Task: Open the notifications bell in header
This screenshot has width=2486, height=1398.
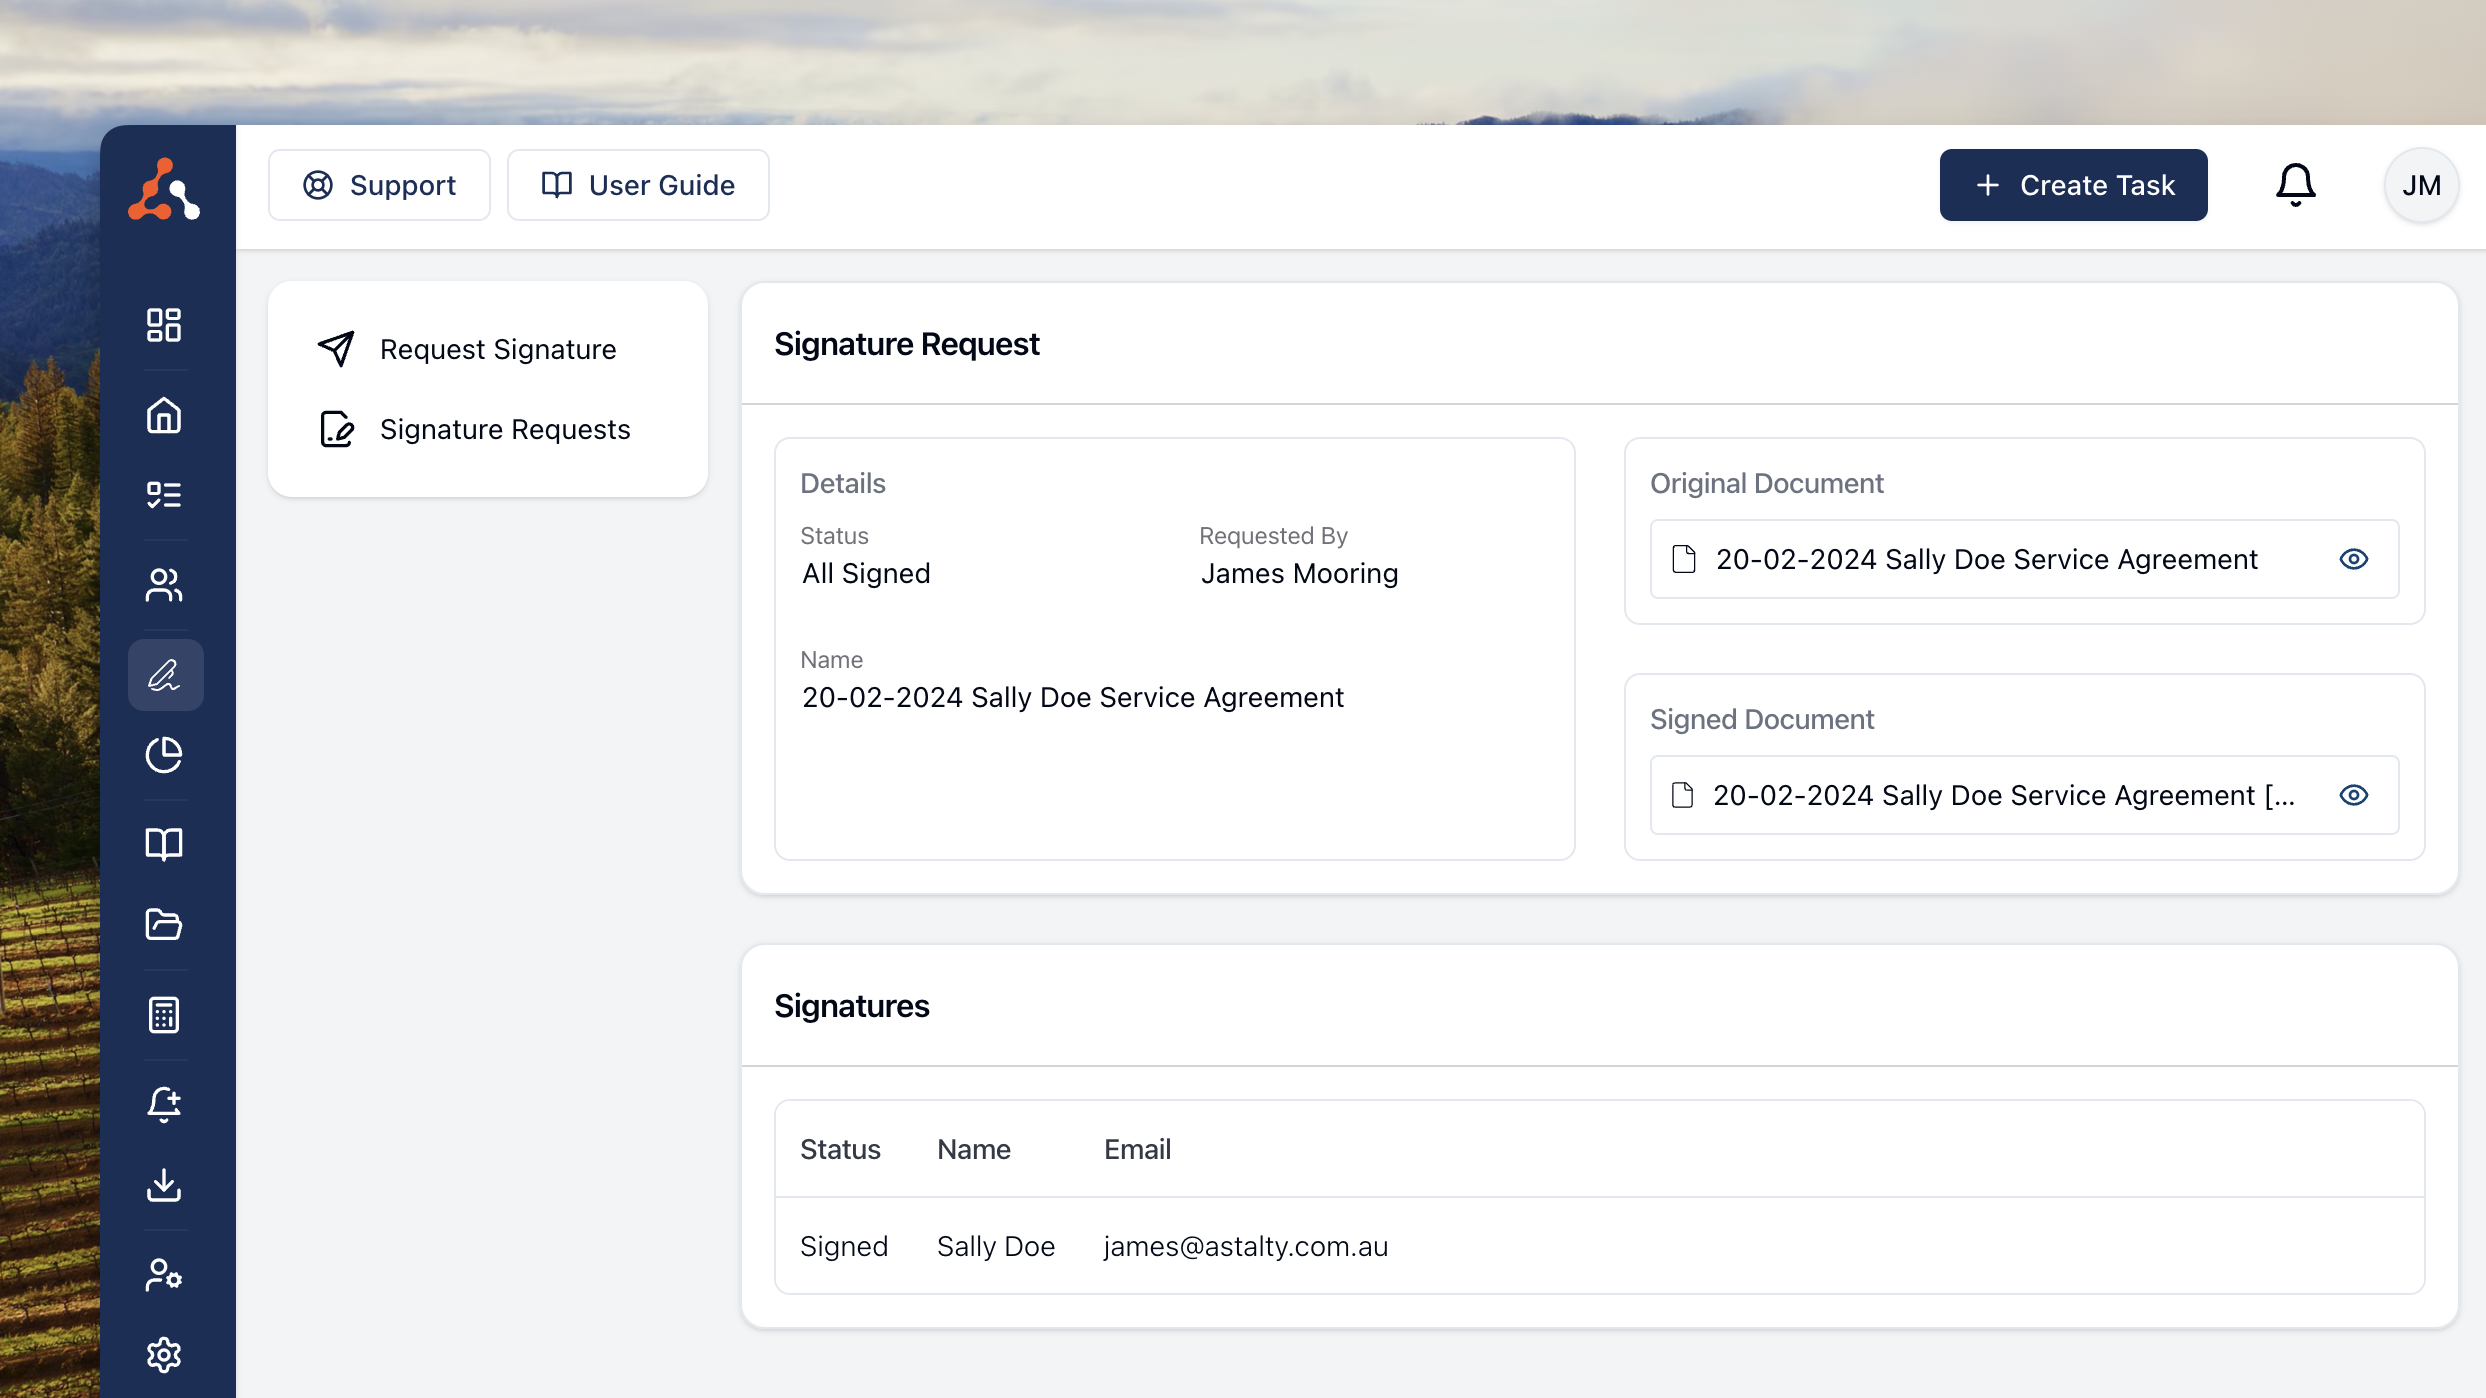Action: click(x=2296, y=185)
